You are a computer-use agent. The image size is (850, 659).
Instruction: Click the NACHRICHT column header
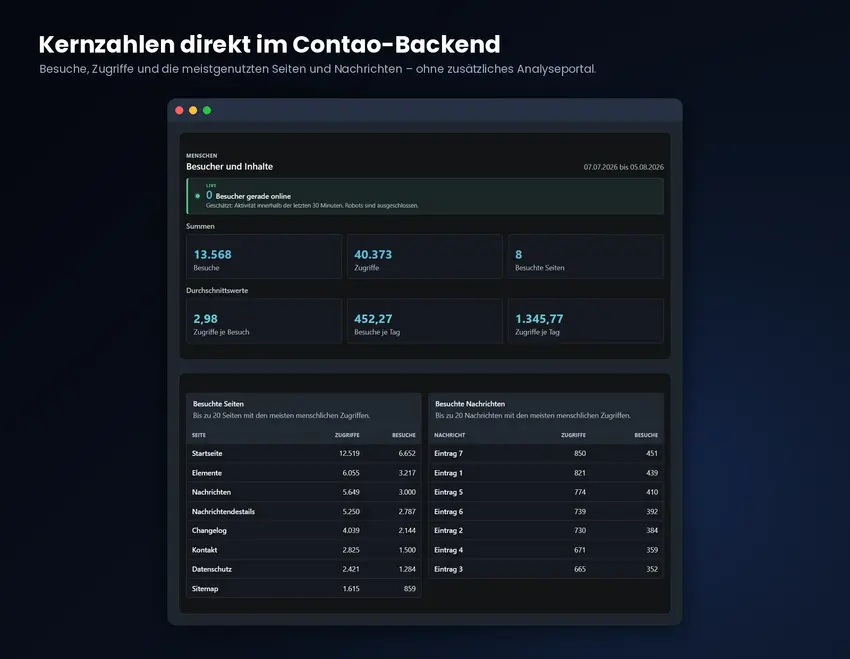pos(449,435)
